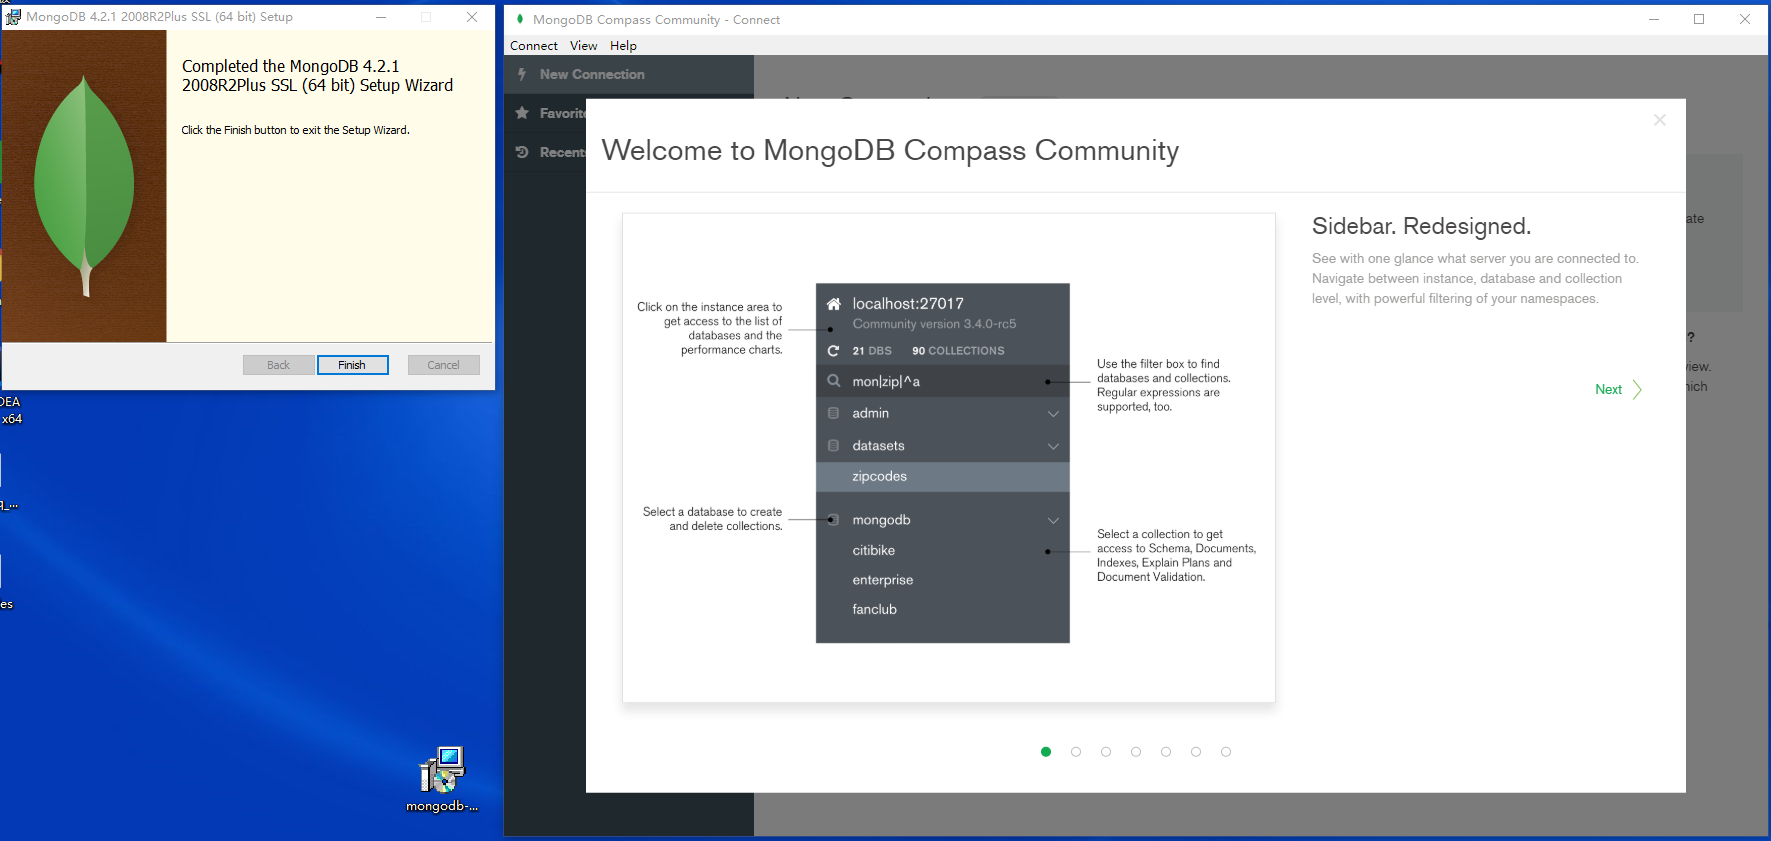Jump to the second carousel slide dot
This screenshot has width=1771, height=841.
tap(1076, 752)
